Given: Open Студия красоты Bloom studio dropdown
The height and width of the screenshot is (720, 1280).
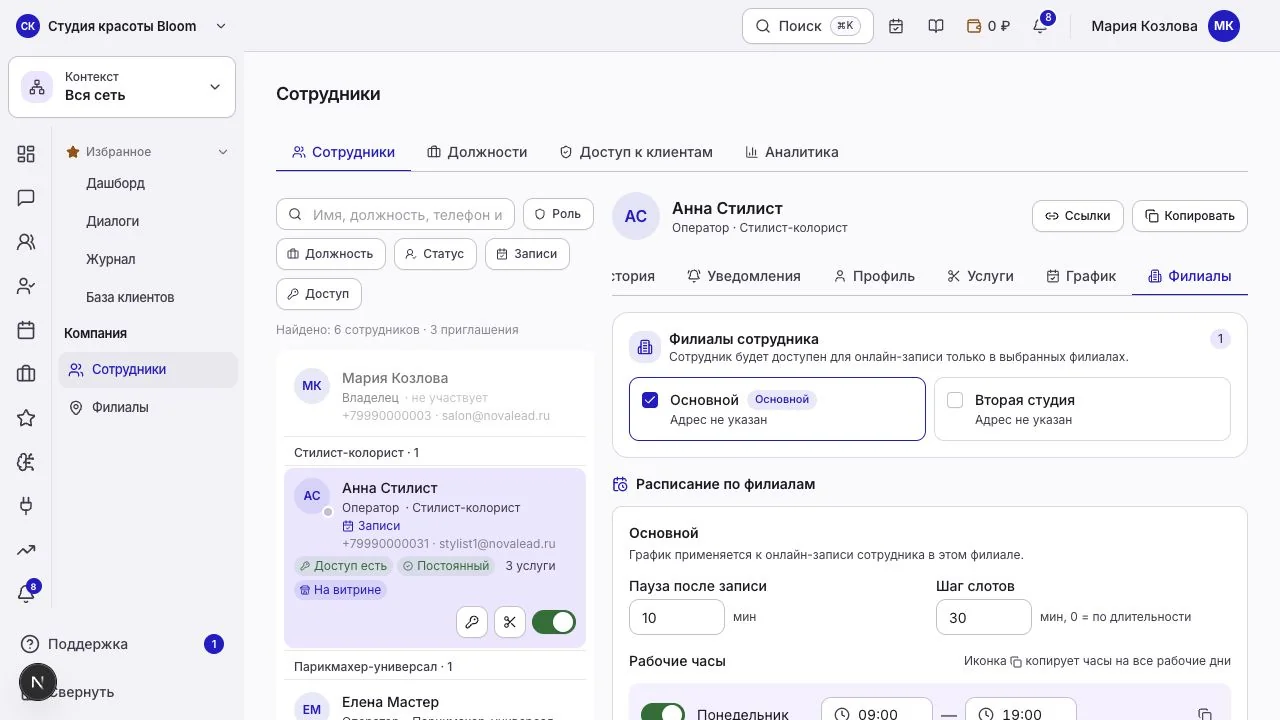Looking at the screenshot, I should (x=122, y=26).
